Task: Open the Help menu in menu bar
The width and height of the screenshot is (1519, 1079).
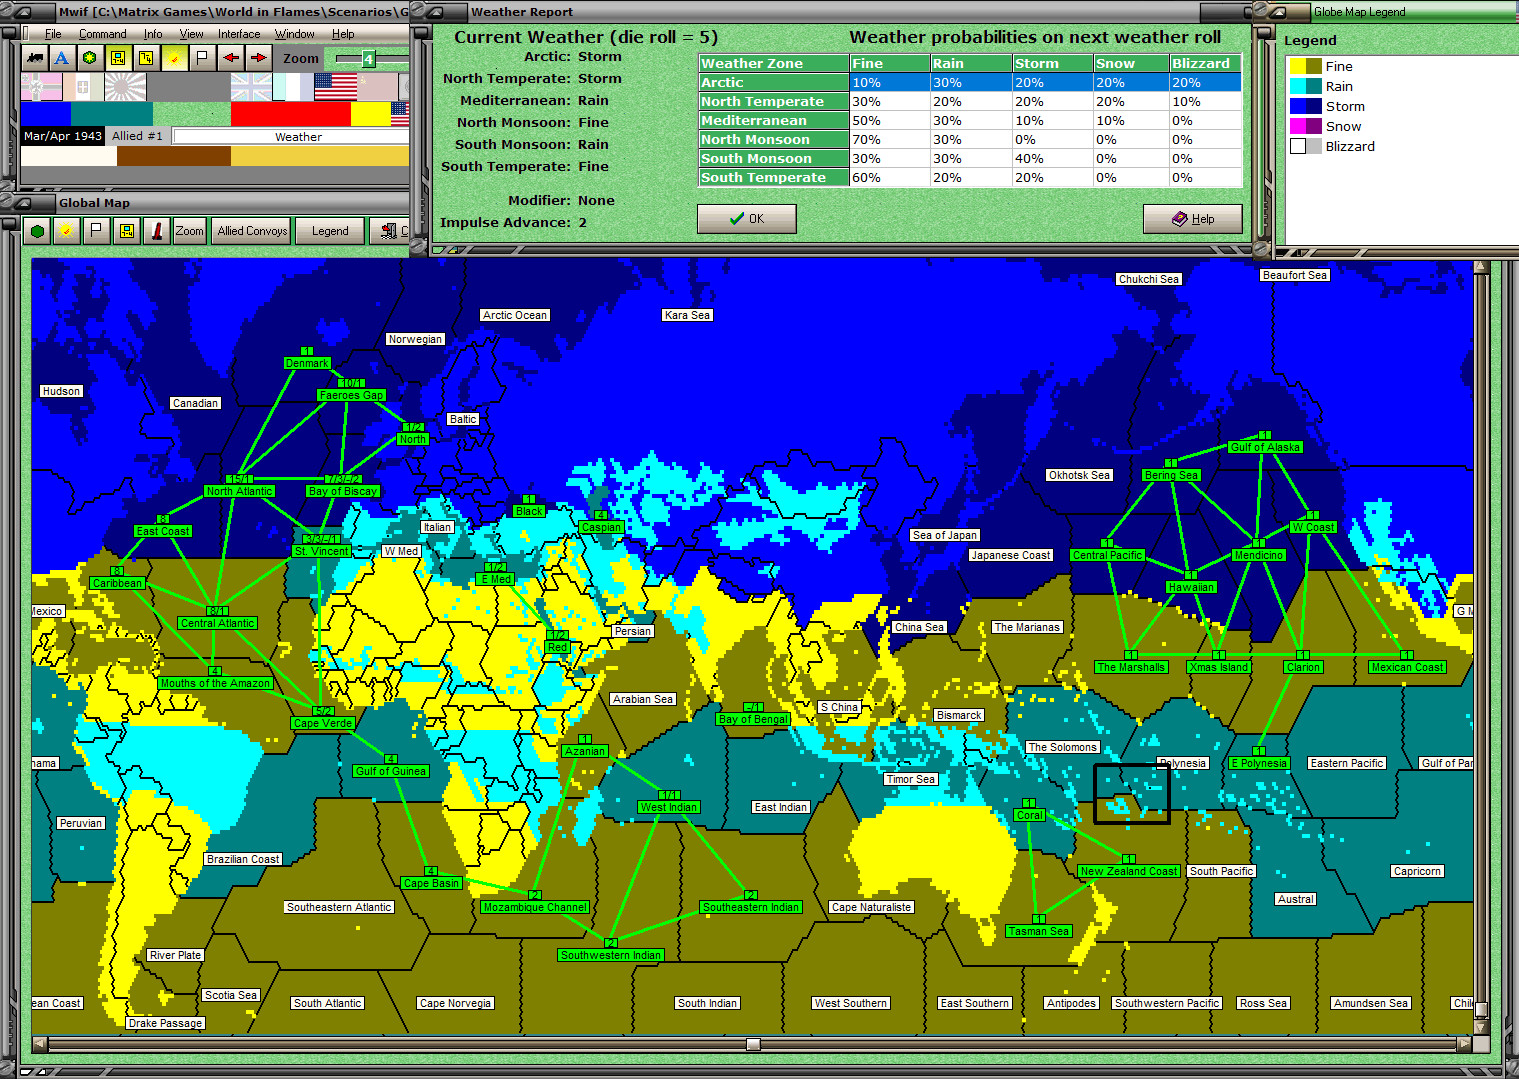Action: [343, 34]
